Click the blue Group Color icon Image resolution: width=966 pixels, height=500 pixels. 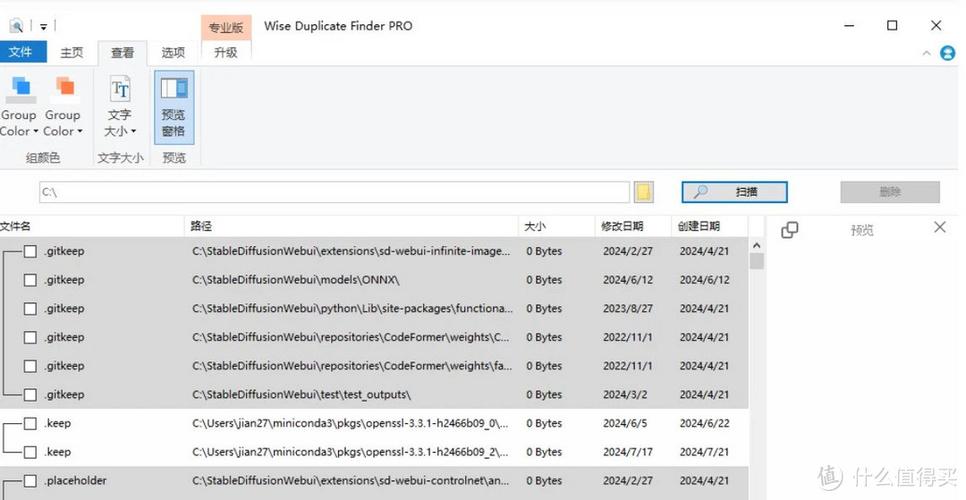point(21,89)
